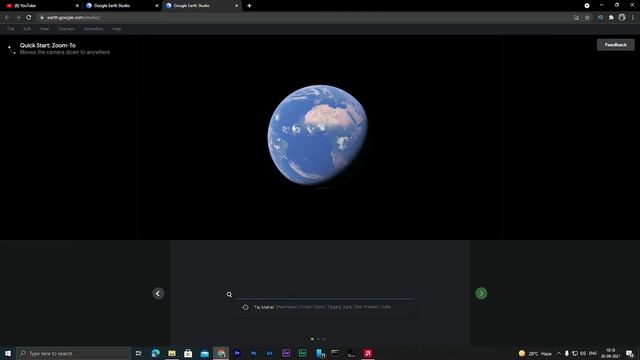Open the red AMD icon on the taskbar

tap(368, 353)
